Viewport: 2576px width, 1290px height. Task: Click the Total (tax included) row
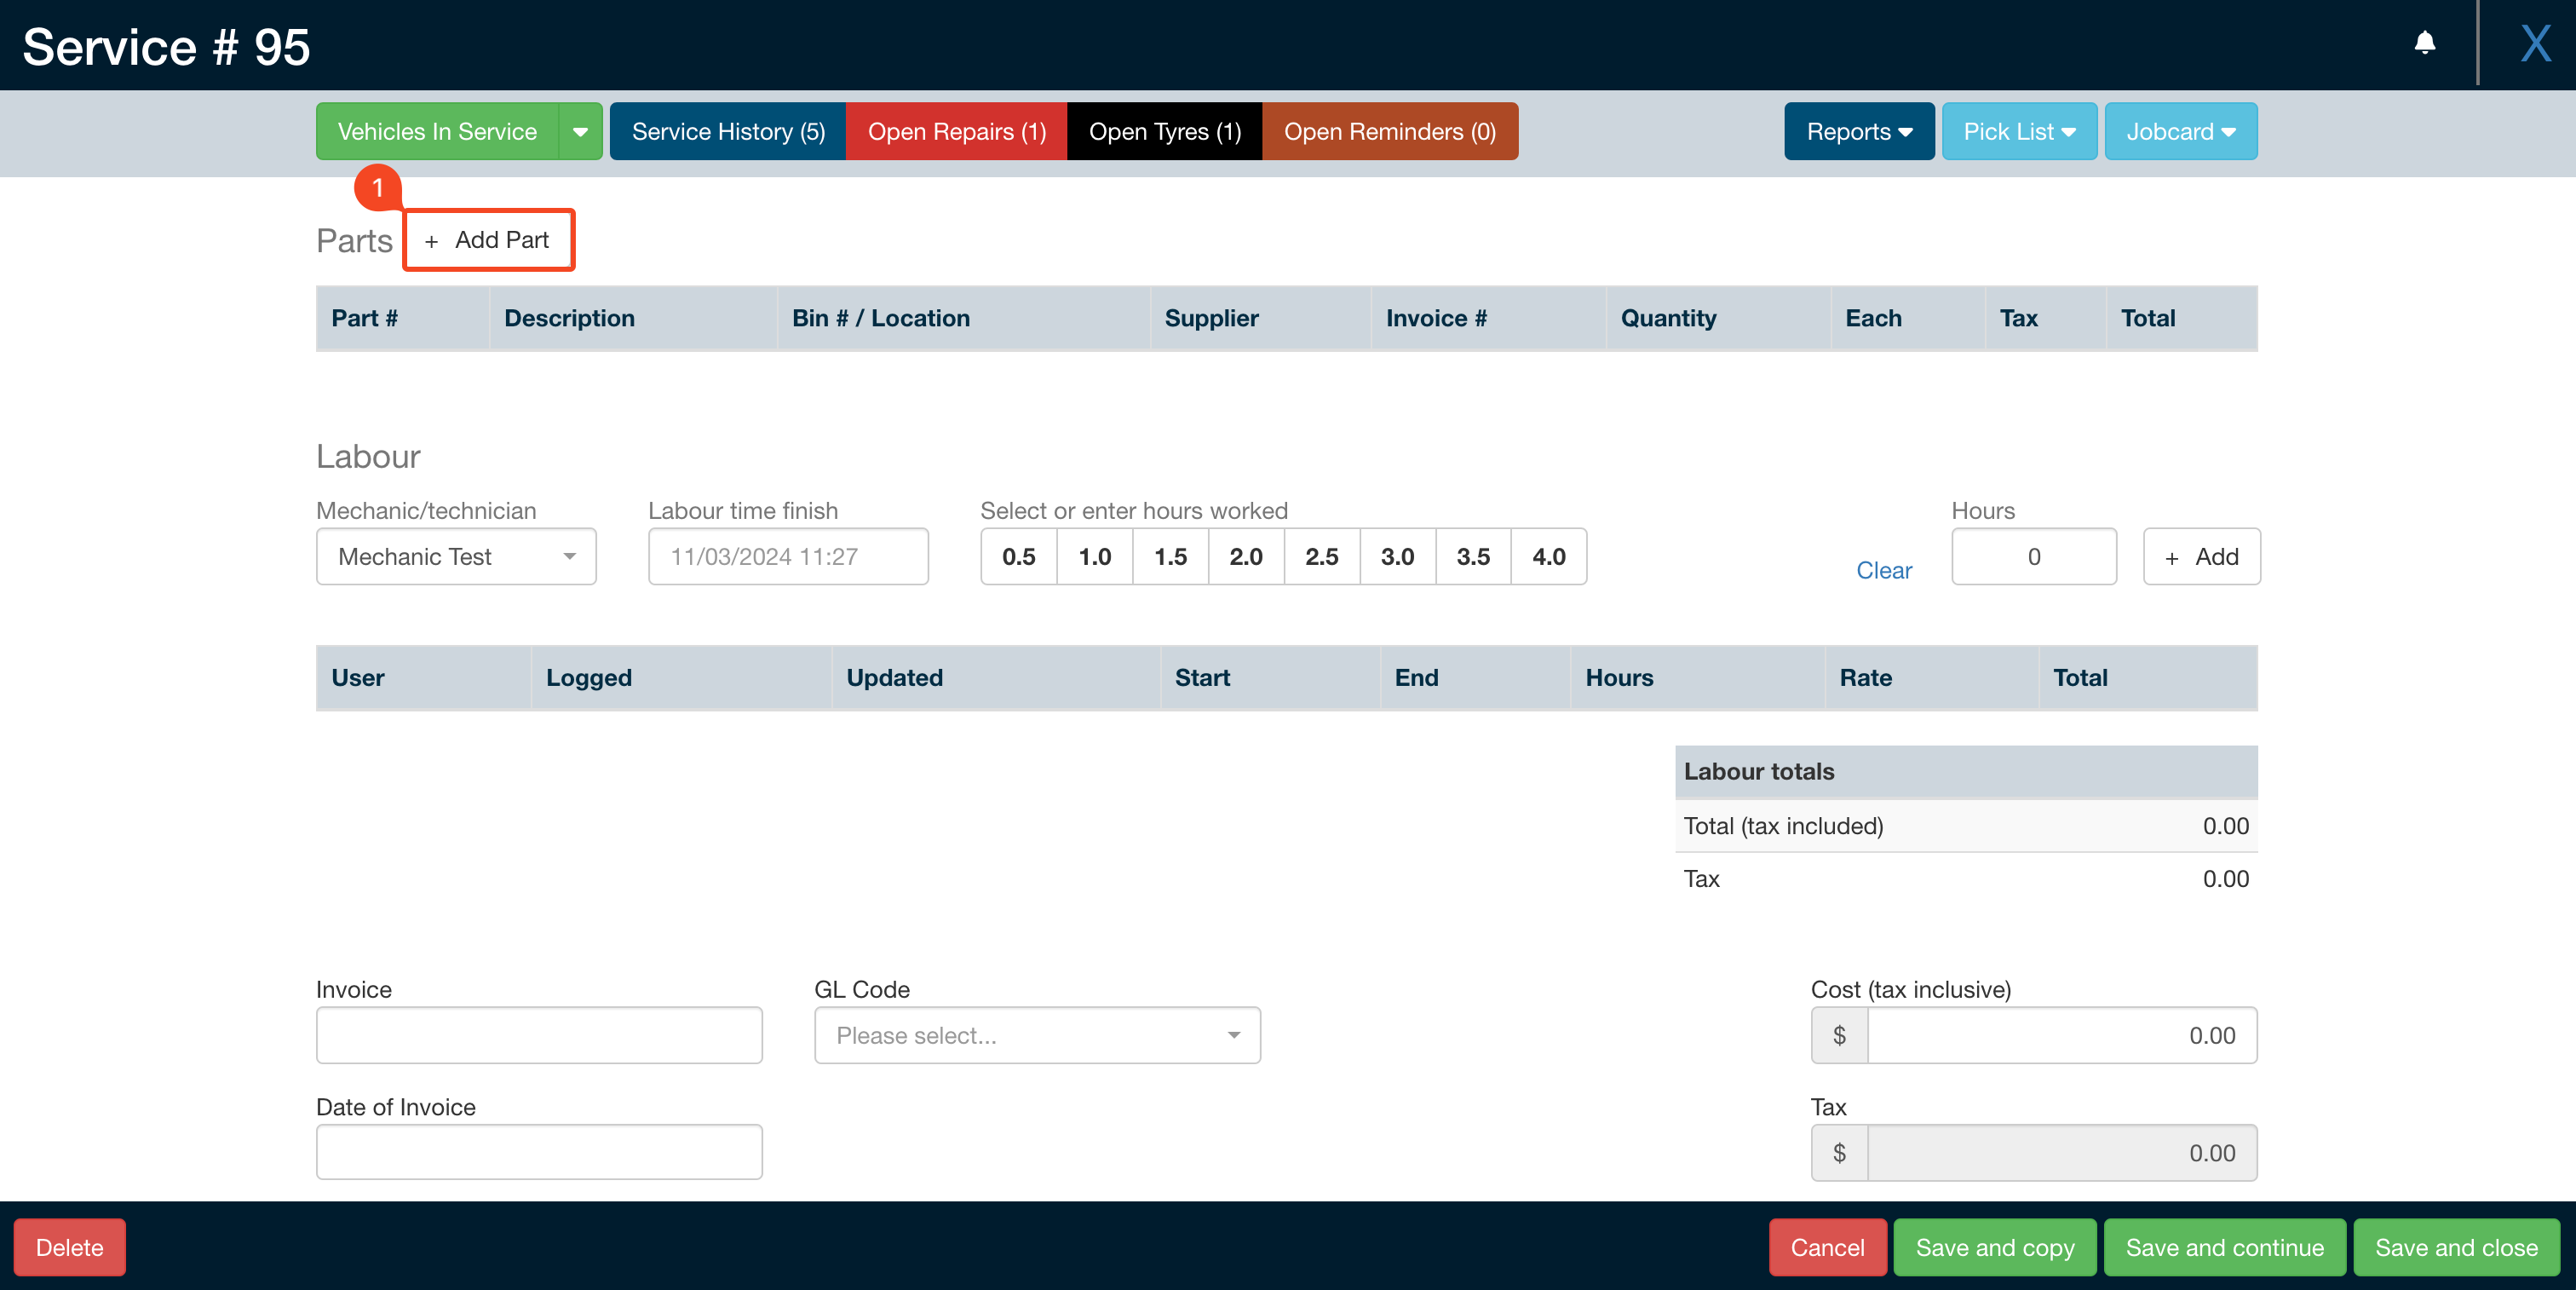pos(1966,826)
